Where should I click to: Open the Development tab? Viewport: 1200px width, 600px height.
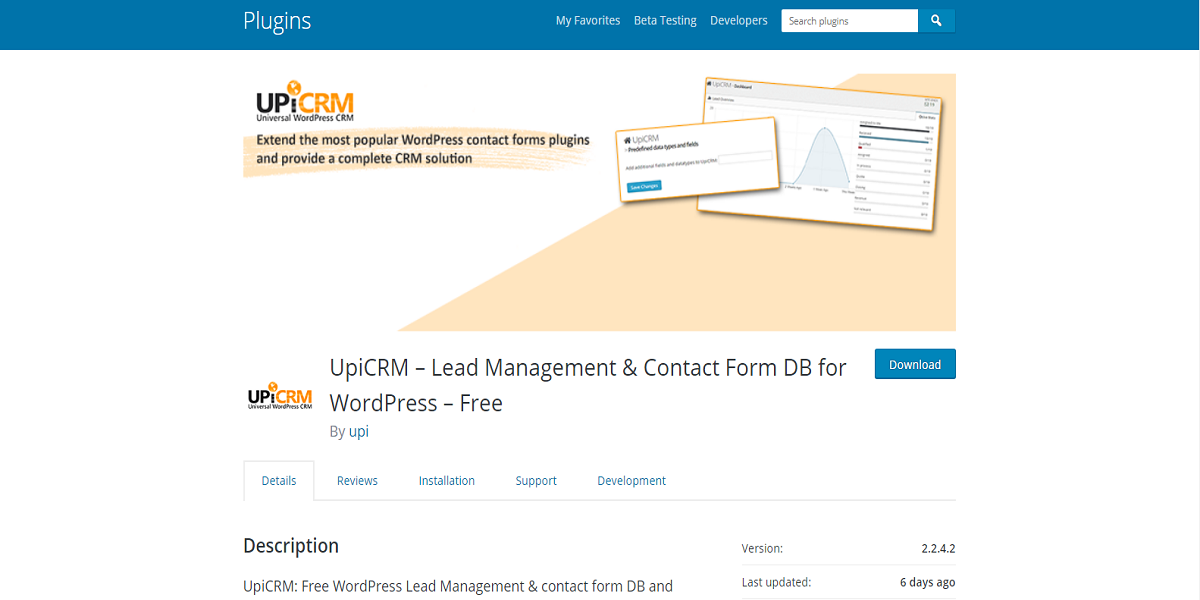tap(632, 481)
